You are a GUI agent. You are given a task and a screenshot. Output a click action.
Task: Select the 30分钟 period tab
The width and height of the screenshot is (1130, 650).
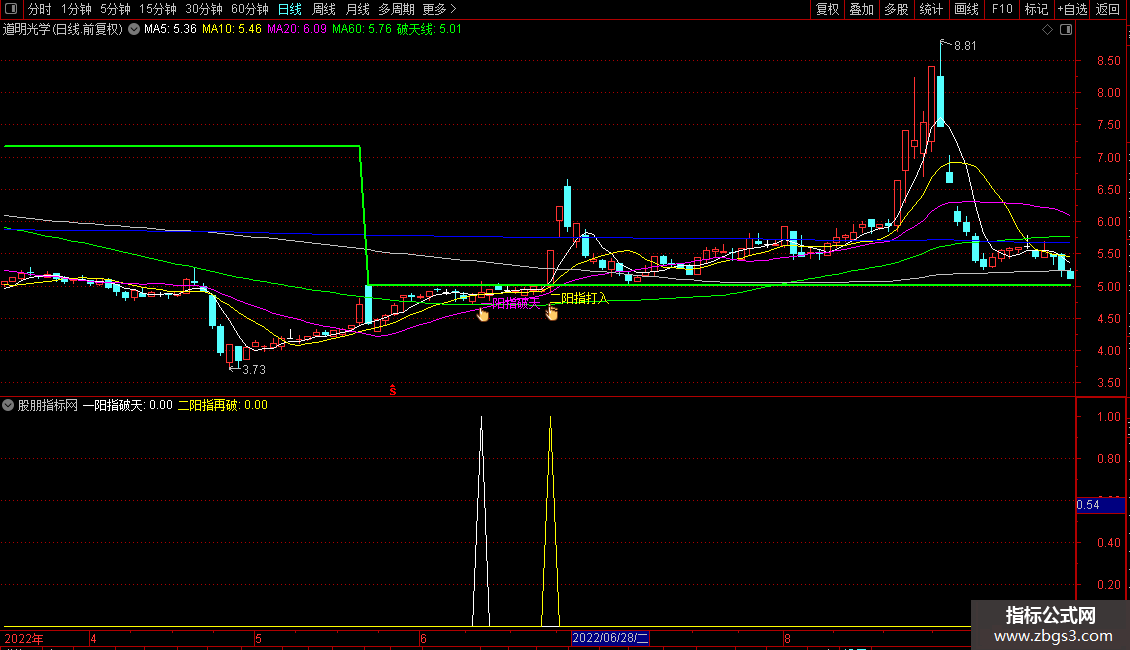pos(204,9)
